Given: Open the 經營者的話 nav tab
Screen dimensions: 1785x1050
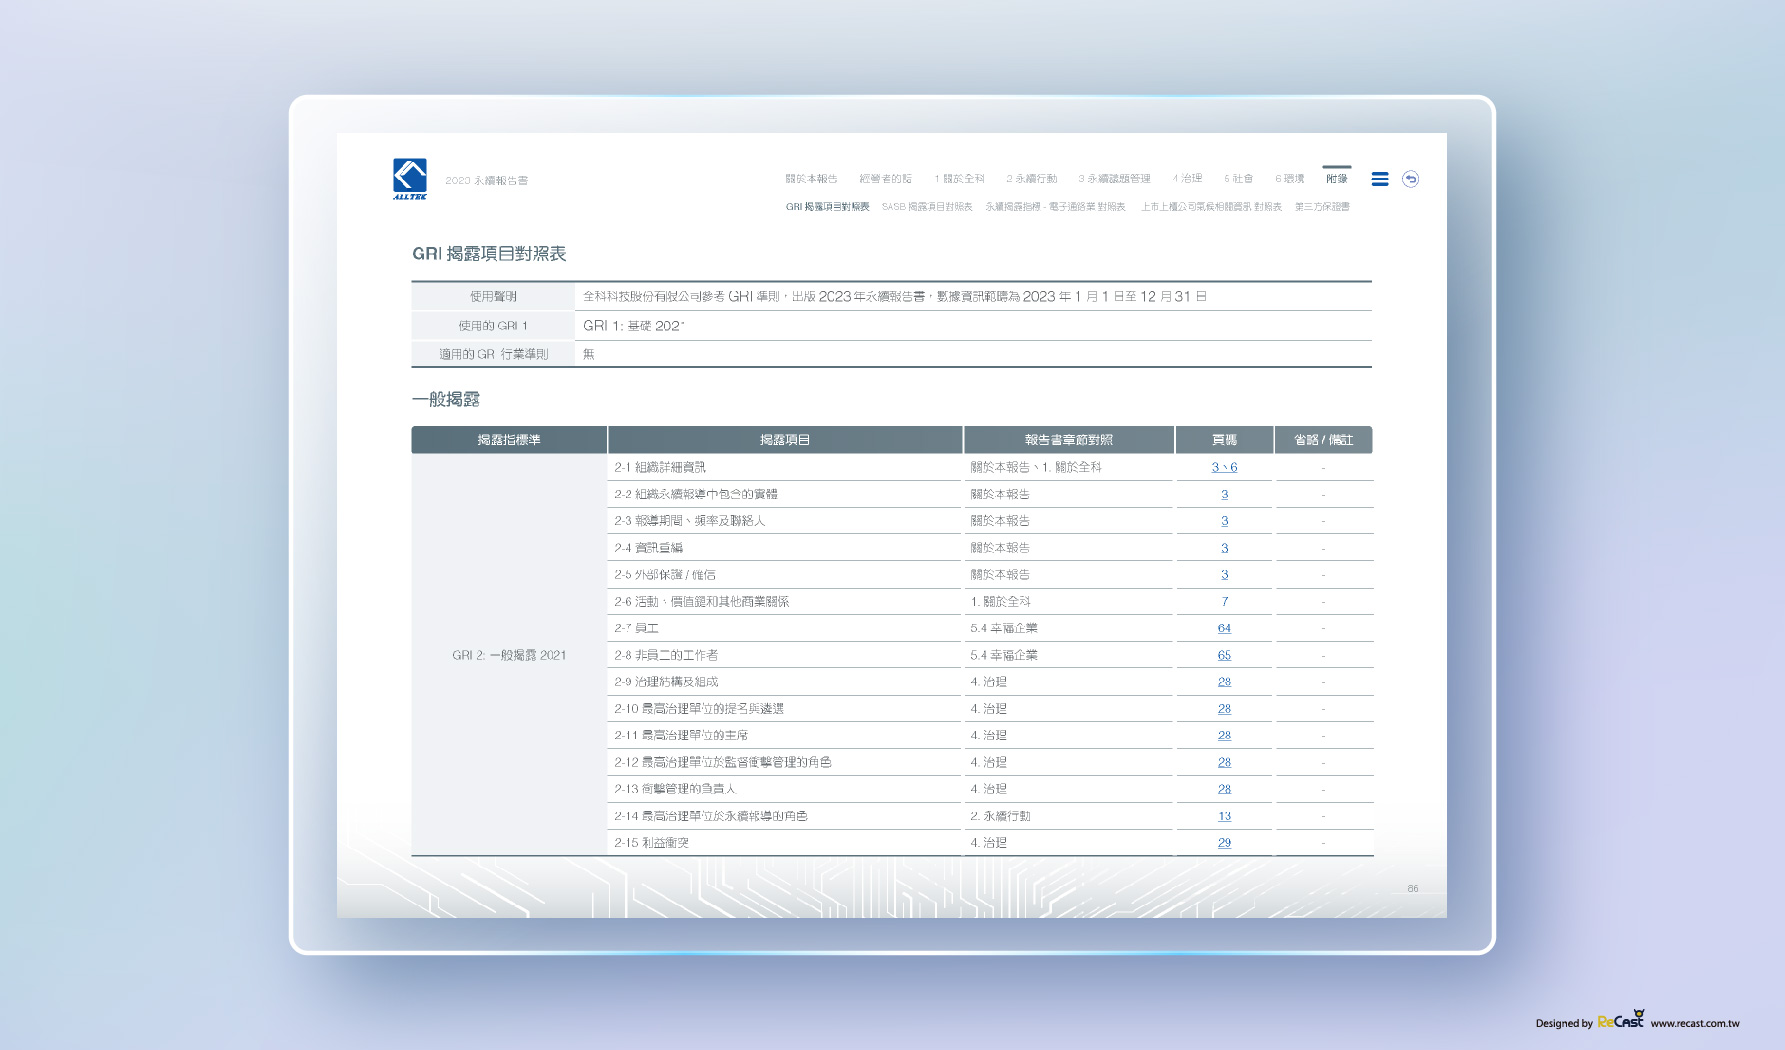Looking at the screenshot, I should pyautogui.click(x=886, y=179).
